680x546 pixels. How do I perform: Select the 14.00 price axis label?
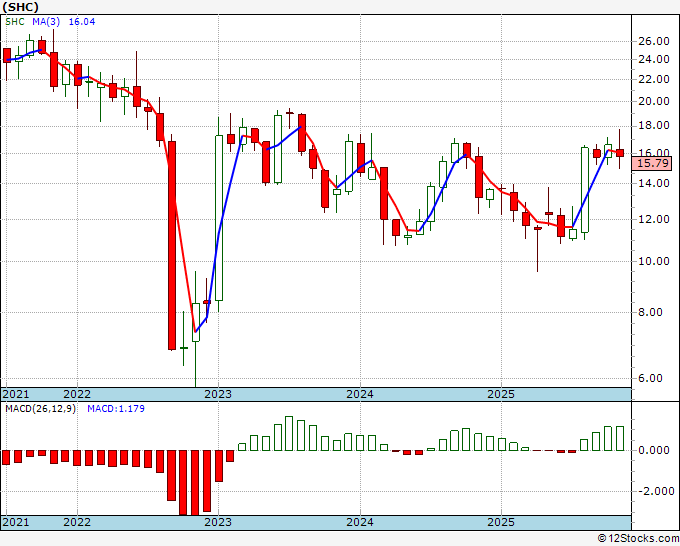pyautogui.click(x=654, y=183)
